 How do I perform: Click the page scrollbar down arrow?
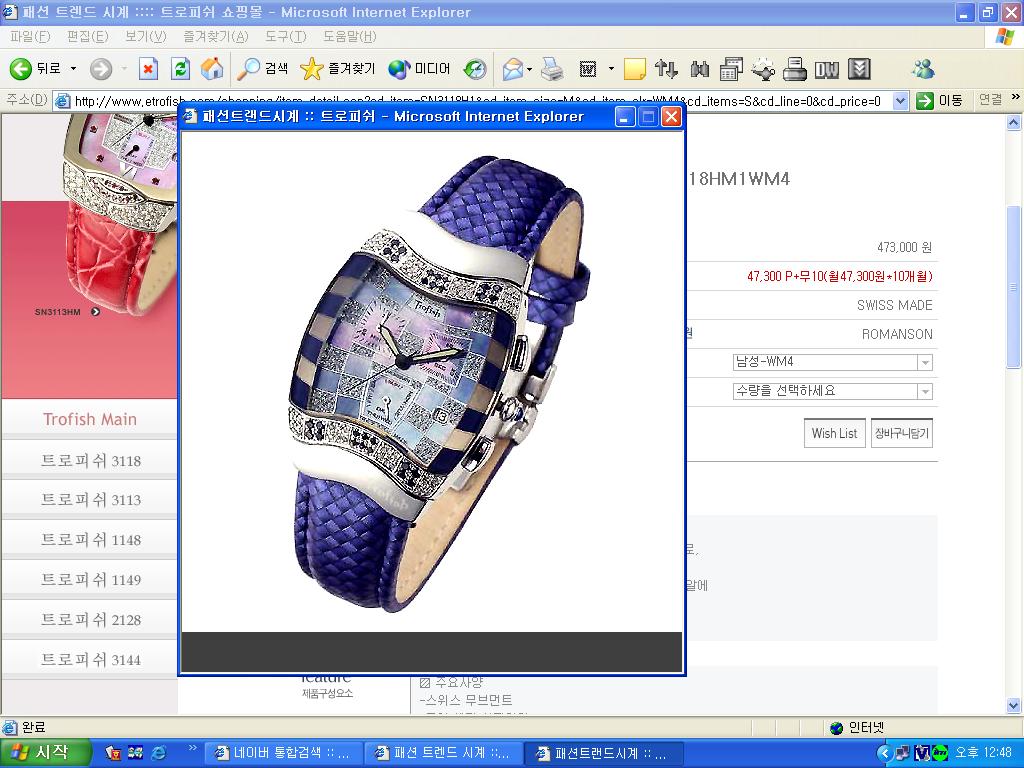(x=1014, y=705)
